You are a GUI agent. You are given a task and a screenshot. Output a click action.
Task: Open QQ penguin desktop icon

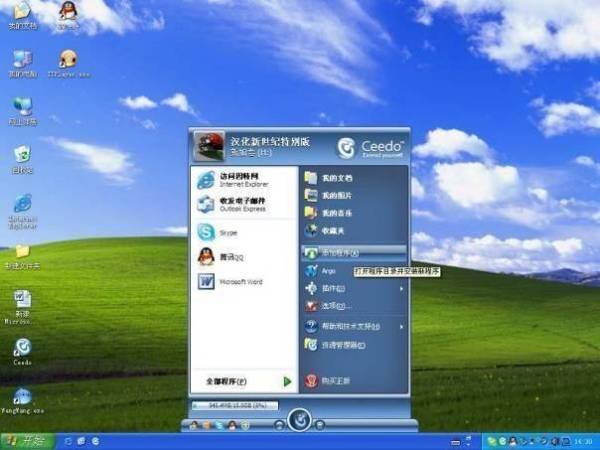pyautogui.click(x=68, y=15)
